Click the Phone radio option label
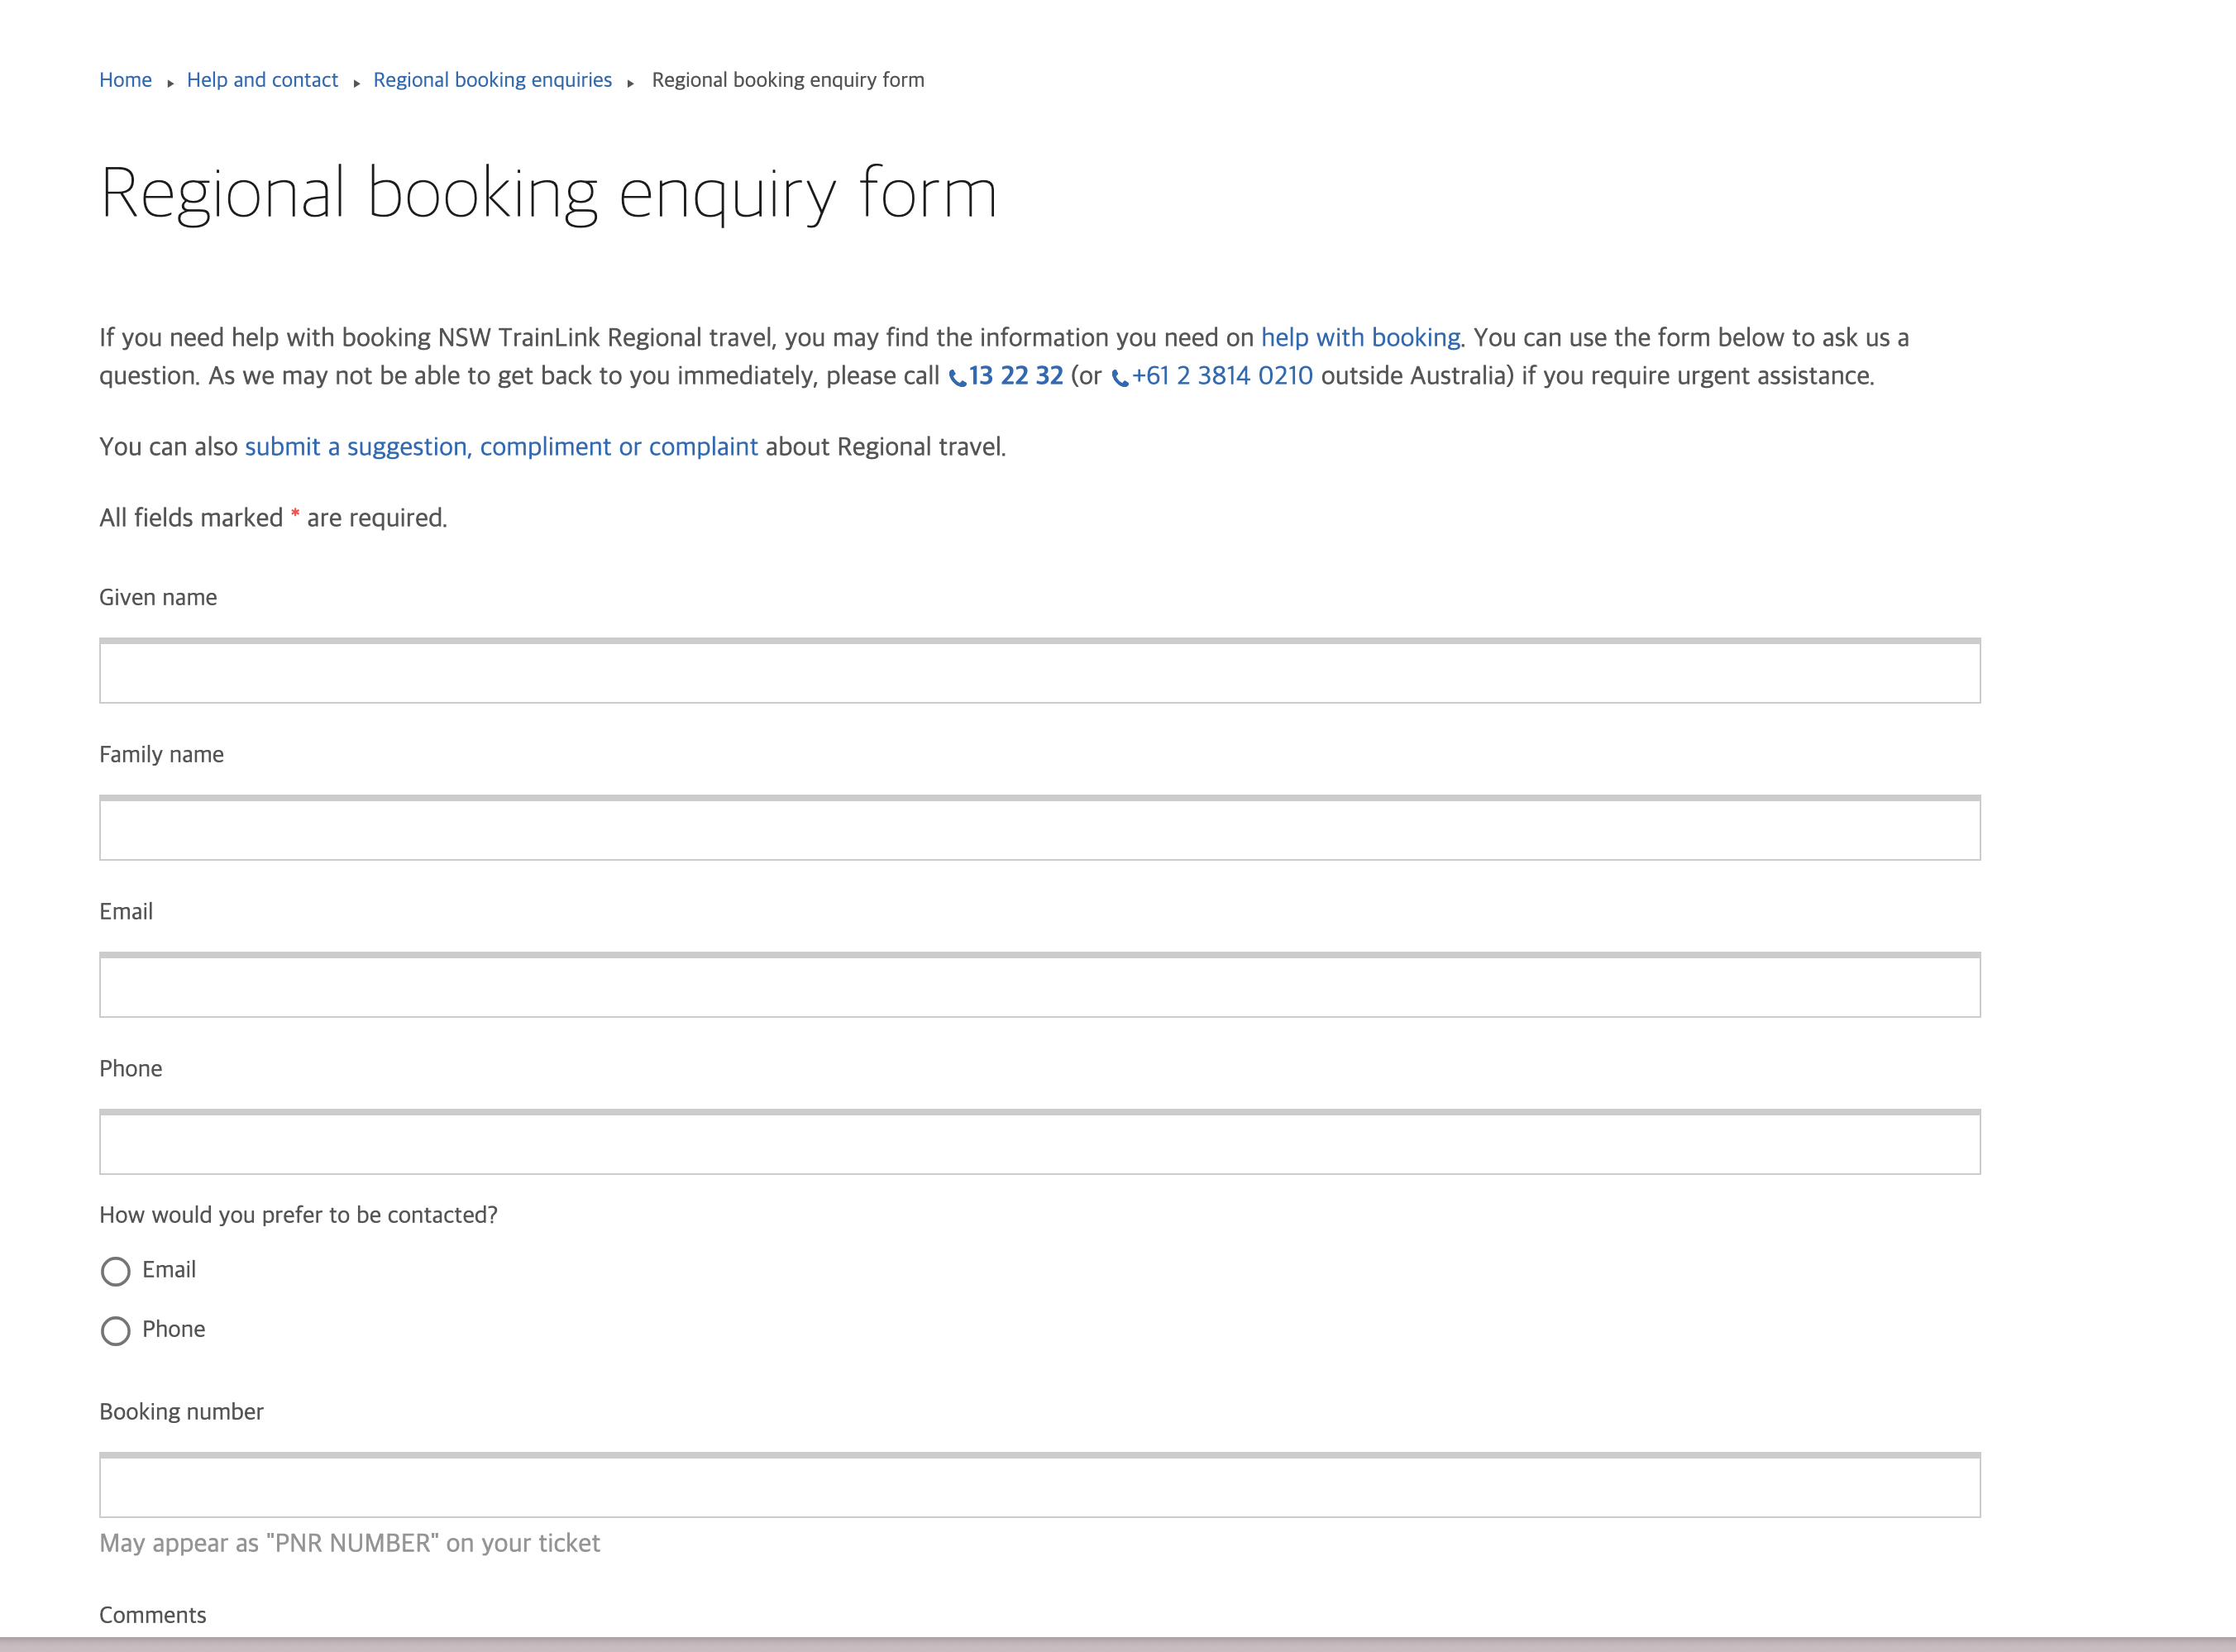 click(x=174, y=1329)
